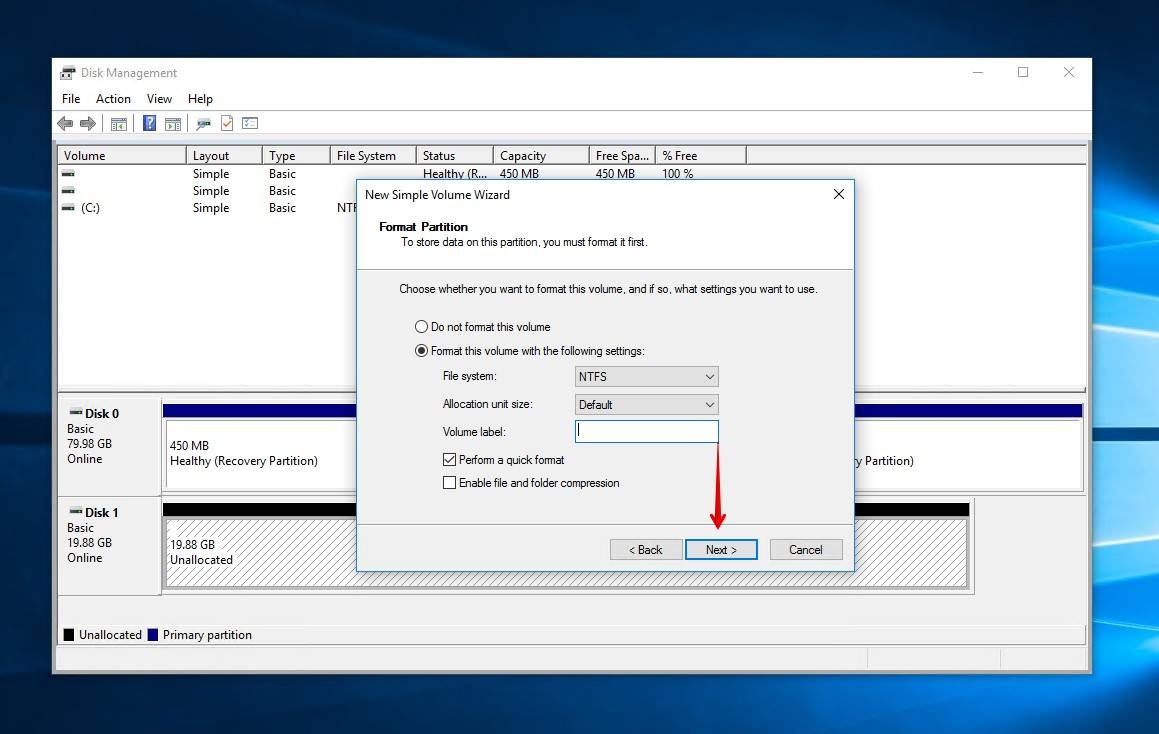Image resolution: width=1159 pixels, height=734 pixels.
Task: Expand the Allocation unit size dropdown
Action: [647, 405]
